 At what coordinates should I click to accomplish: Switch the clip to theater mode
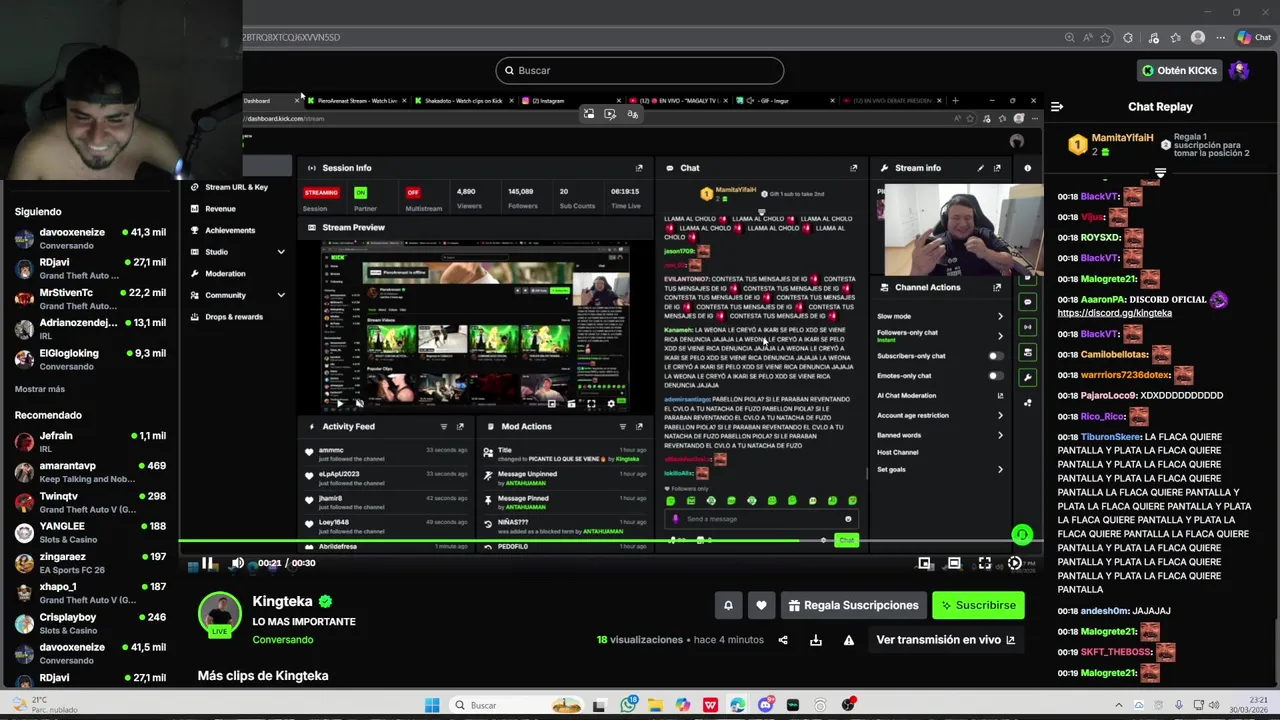[x=954, y=563]
